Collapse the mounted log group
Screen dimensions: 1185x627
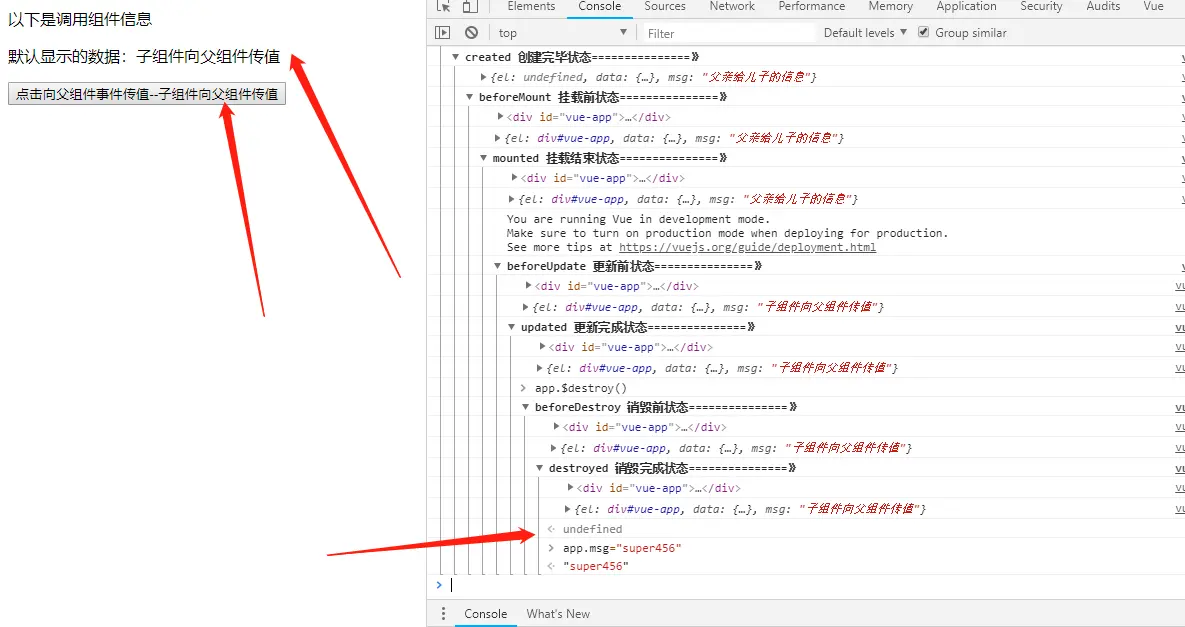click(484, 158)
